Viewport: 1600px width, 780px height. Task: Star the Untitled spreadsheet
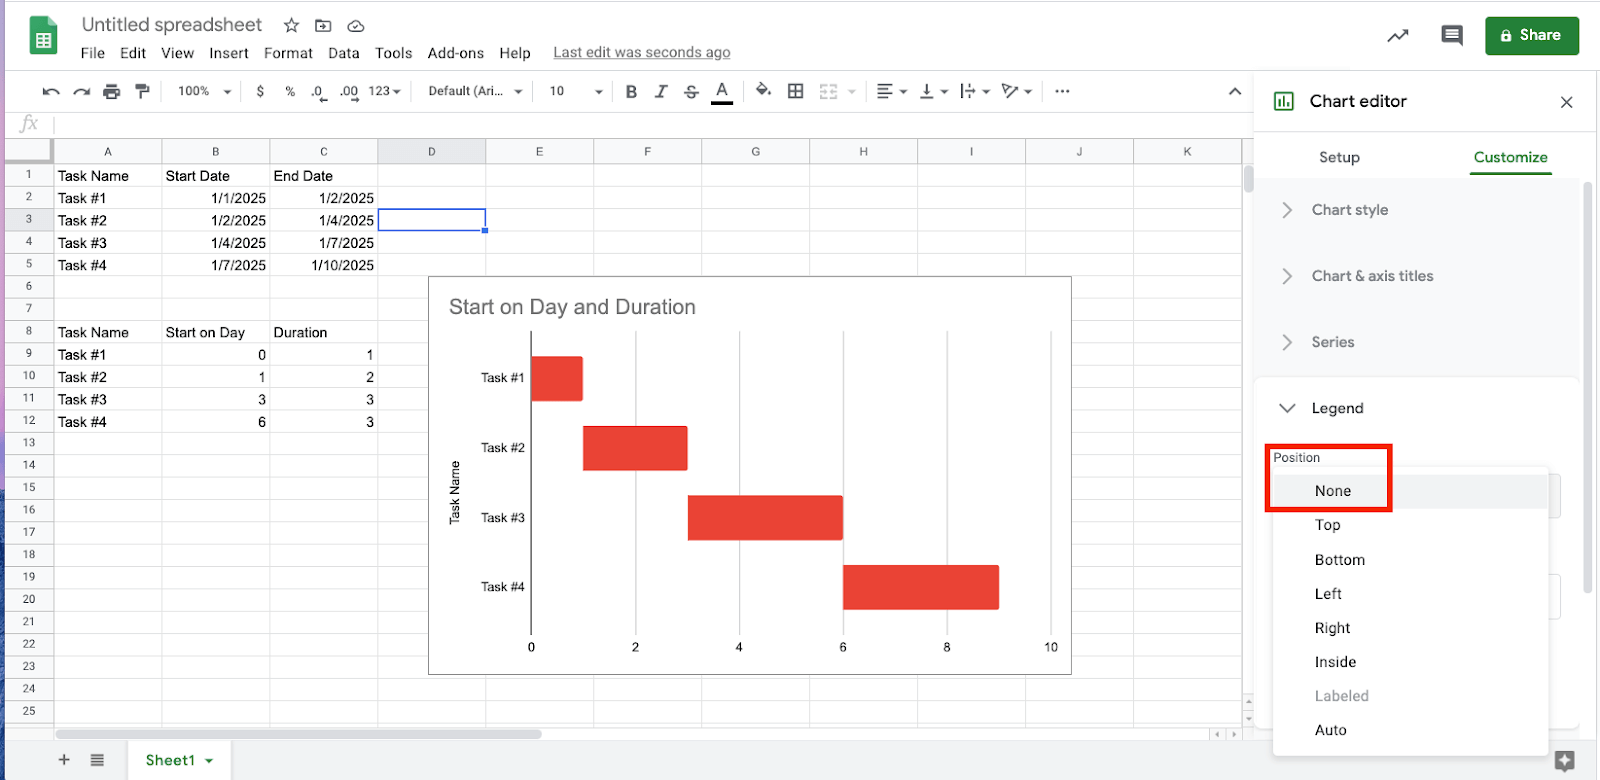(x=291, y=25)
